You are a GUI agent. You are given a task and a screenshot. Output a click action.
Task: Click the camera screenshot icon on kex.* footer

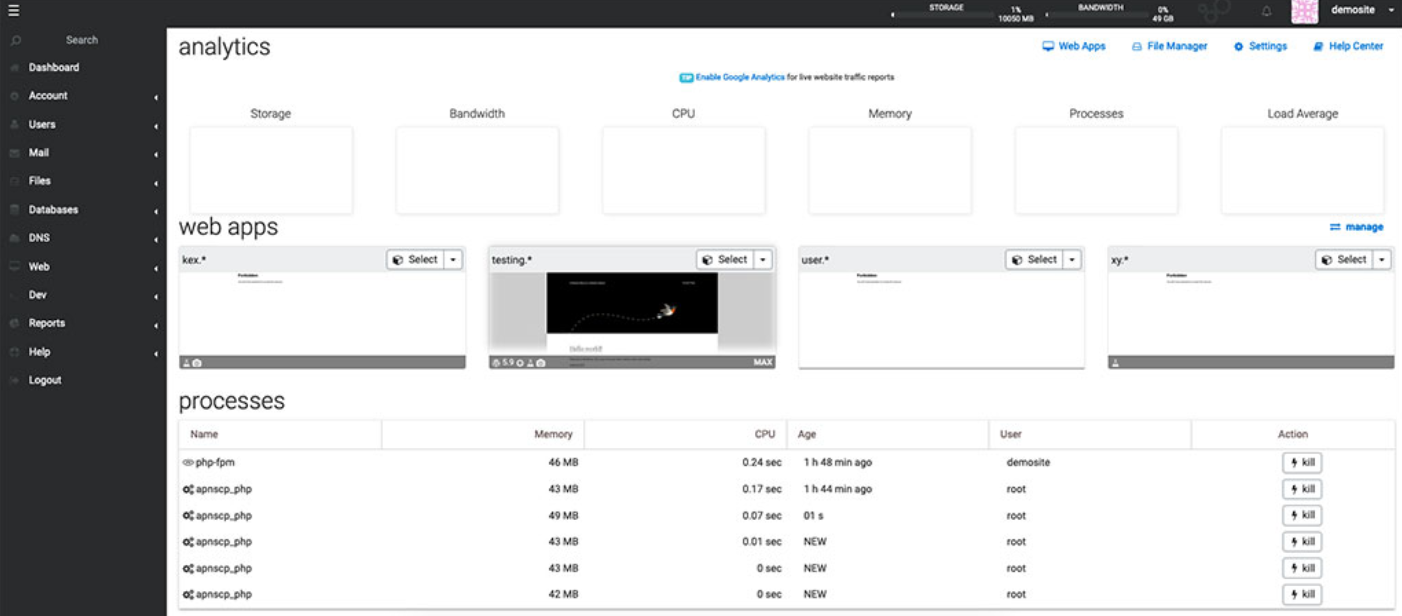pyautogui.click(x=197, y=361)
